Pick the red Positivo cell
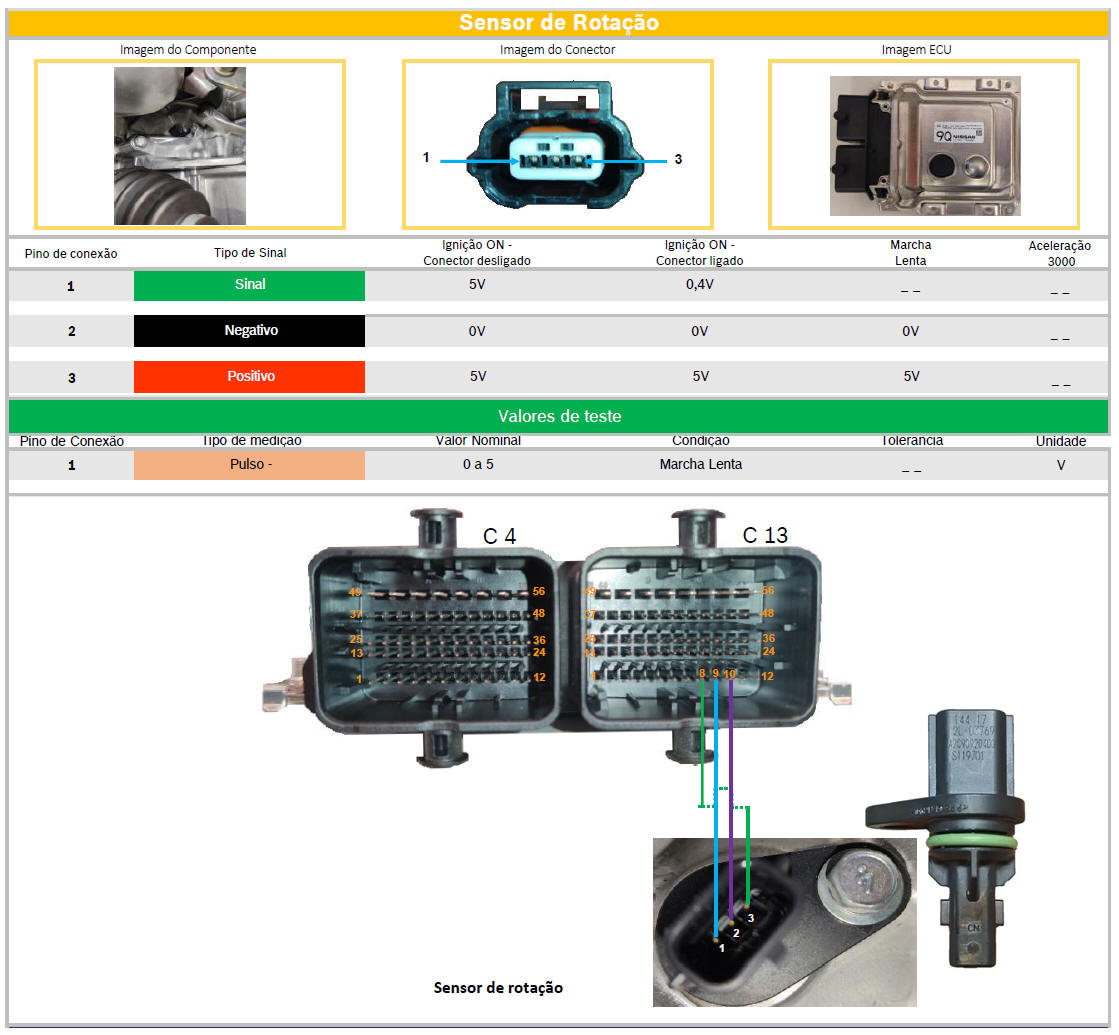 pyautogui.click(x=249, y=377)
